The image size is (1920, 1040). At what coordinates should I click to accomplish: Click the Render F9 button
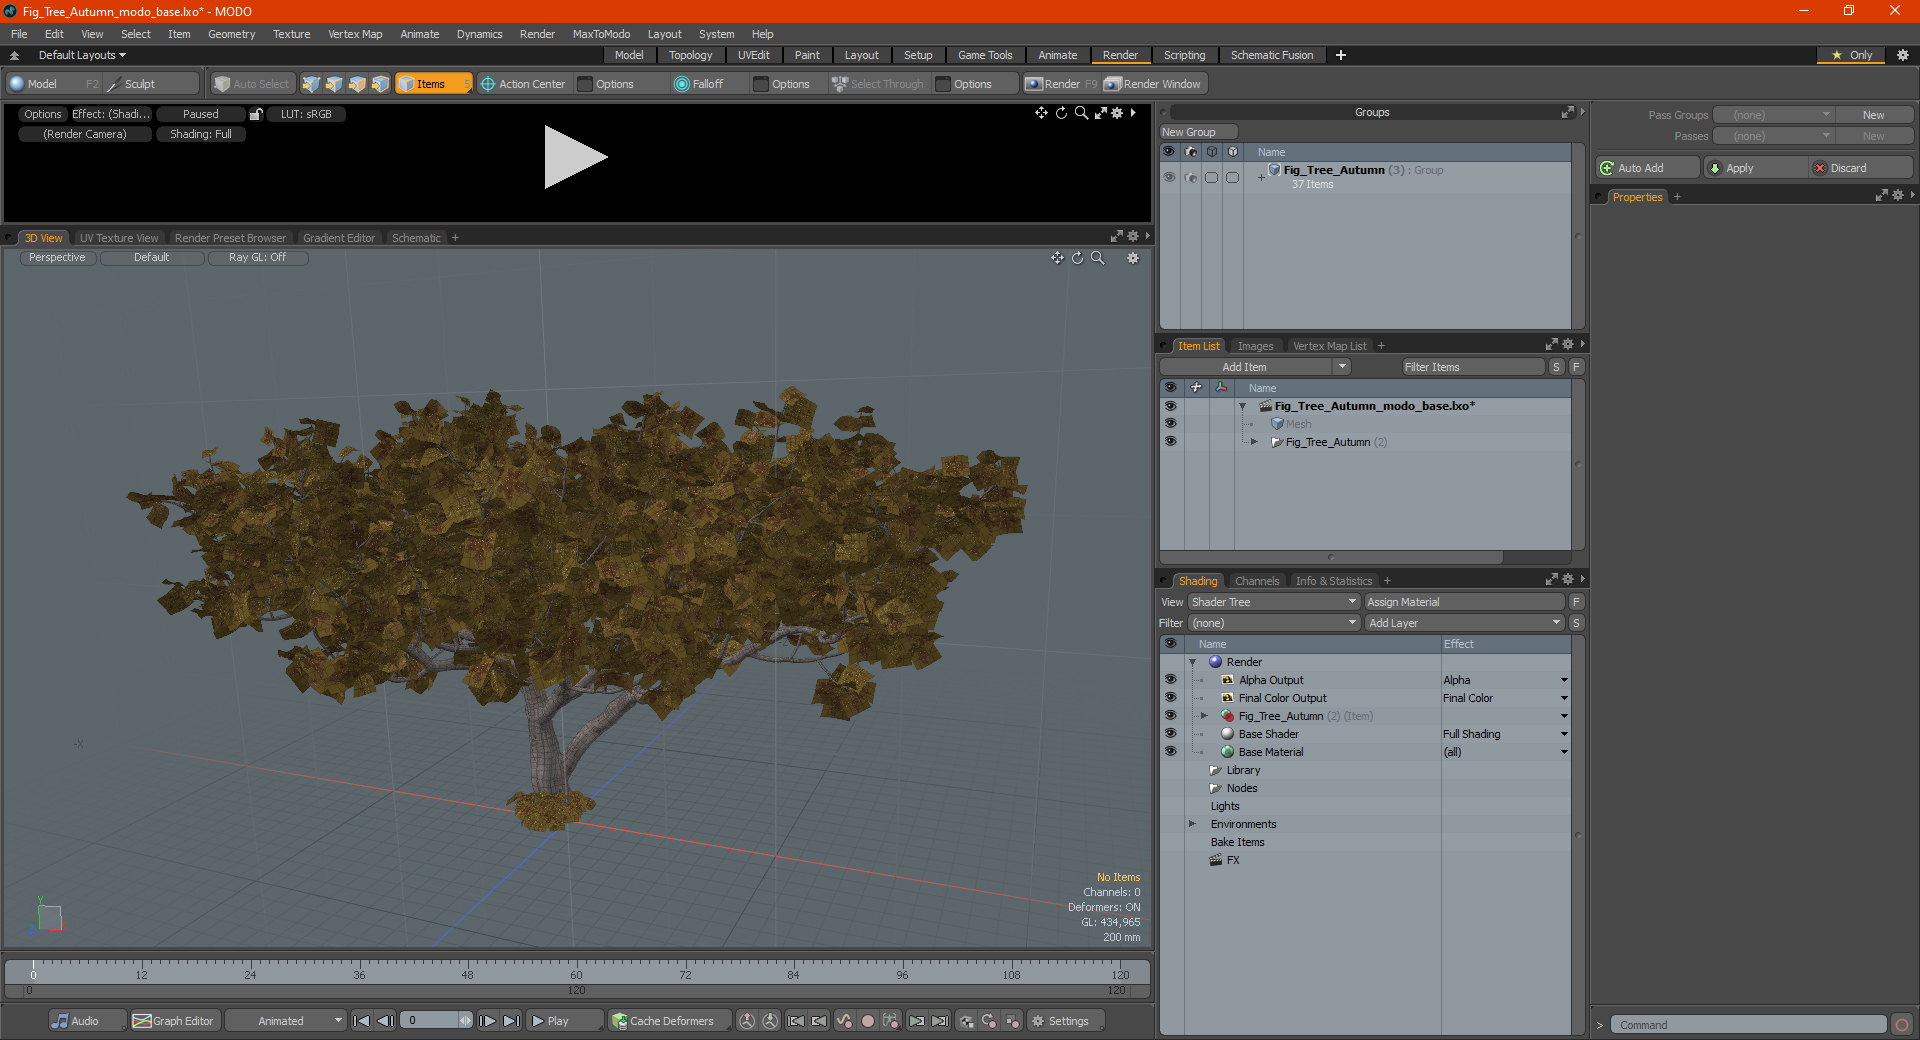pos(1061,84)
